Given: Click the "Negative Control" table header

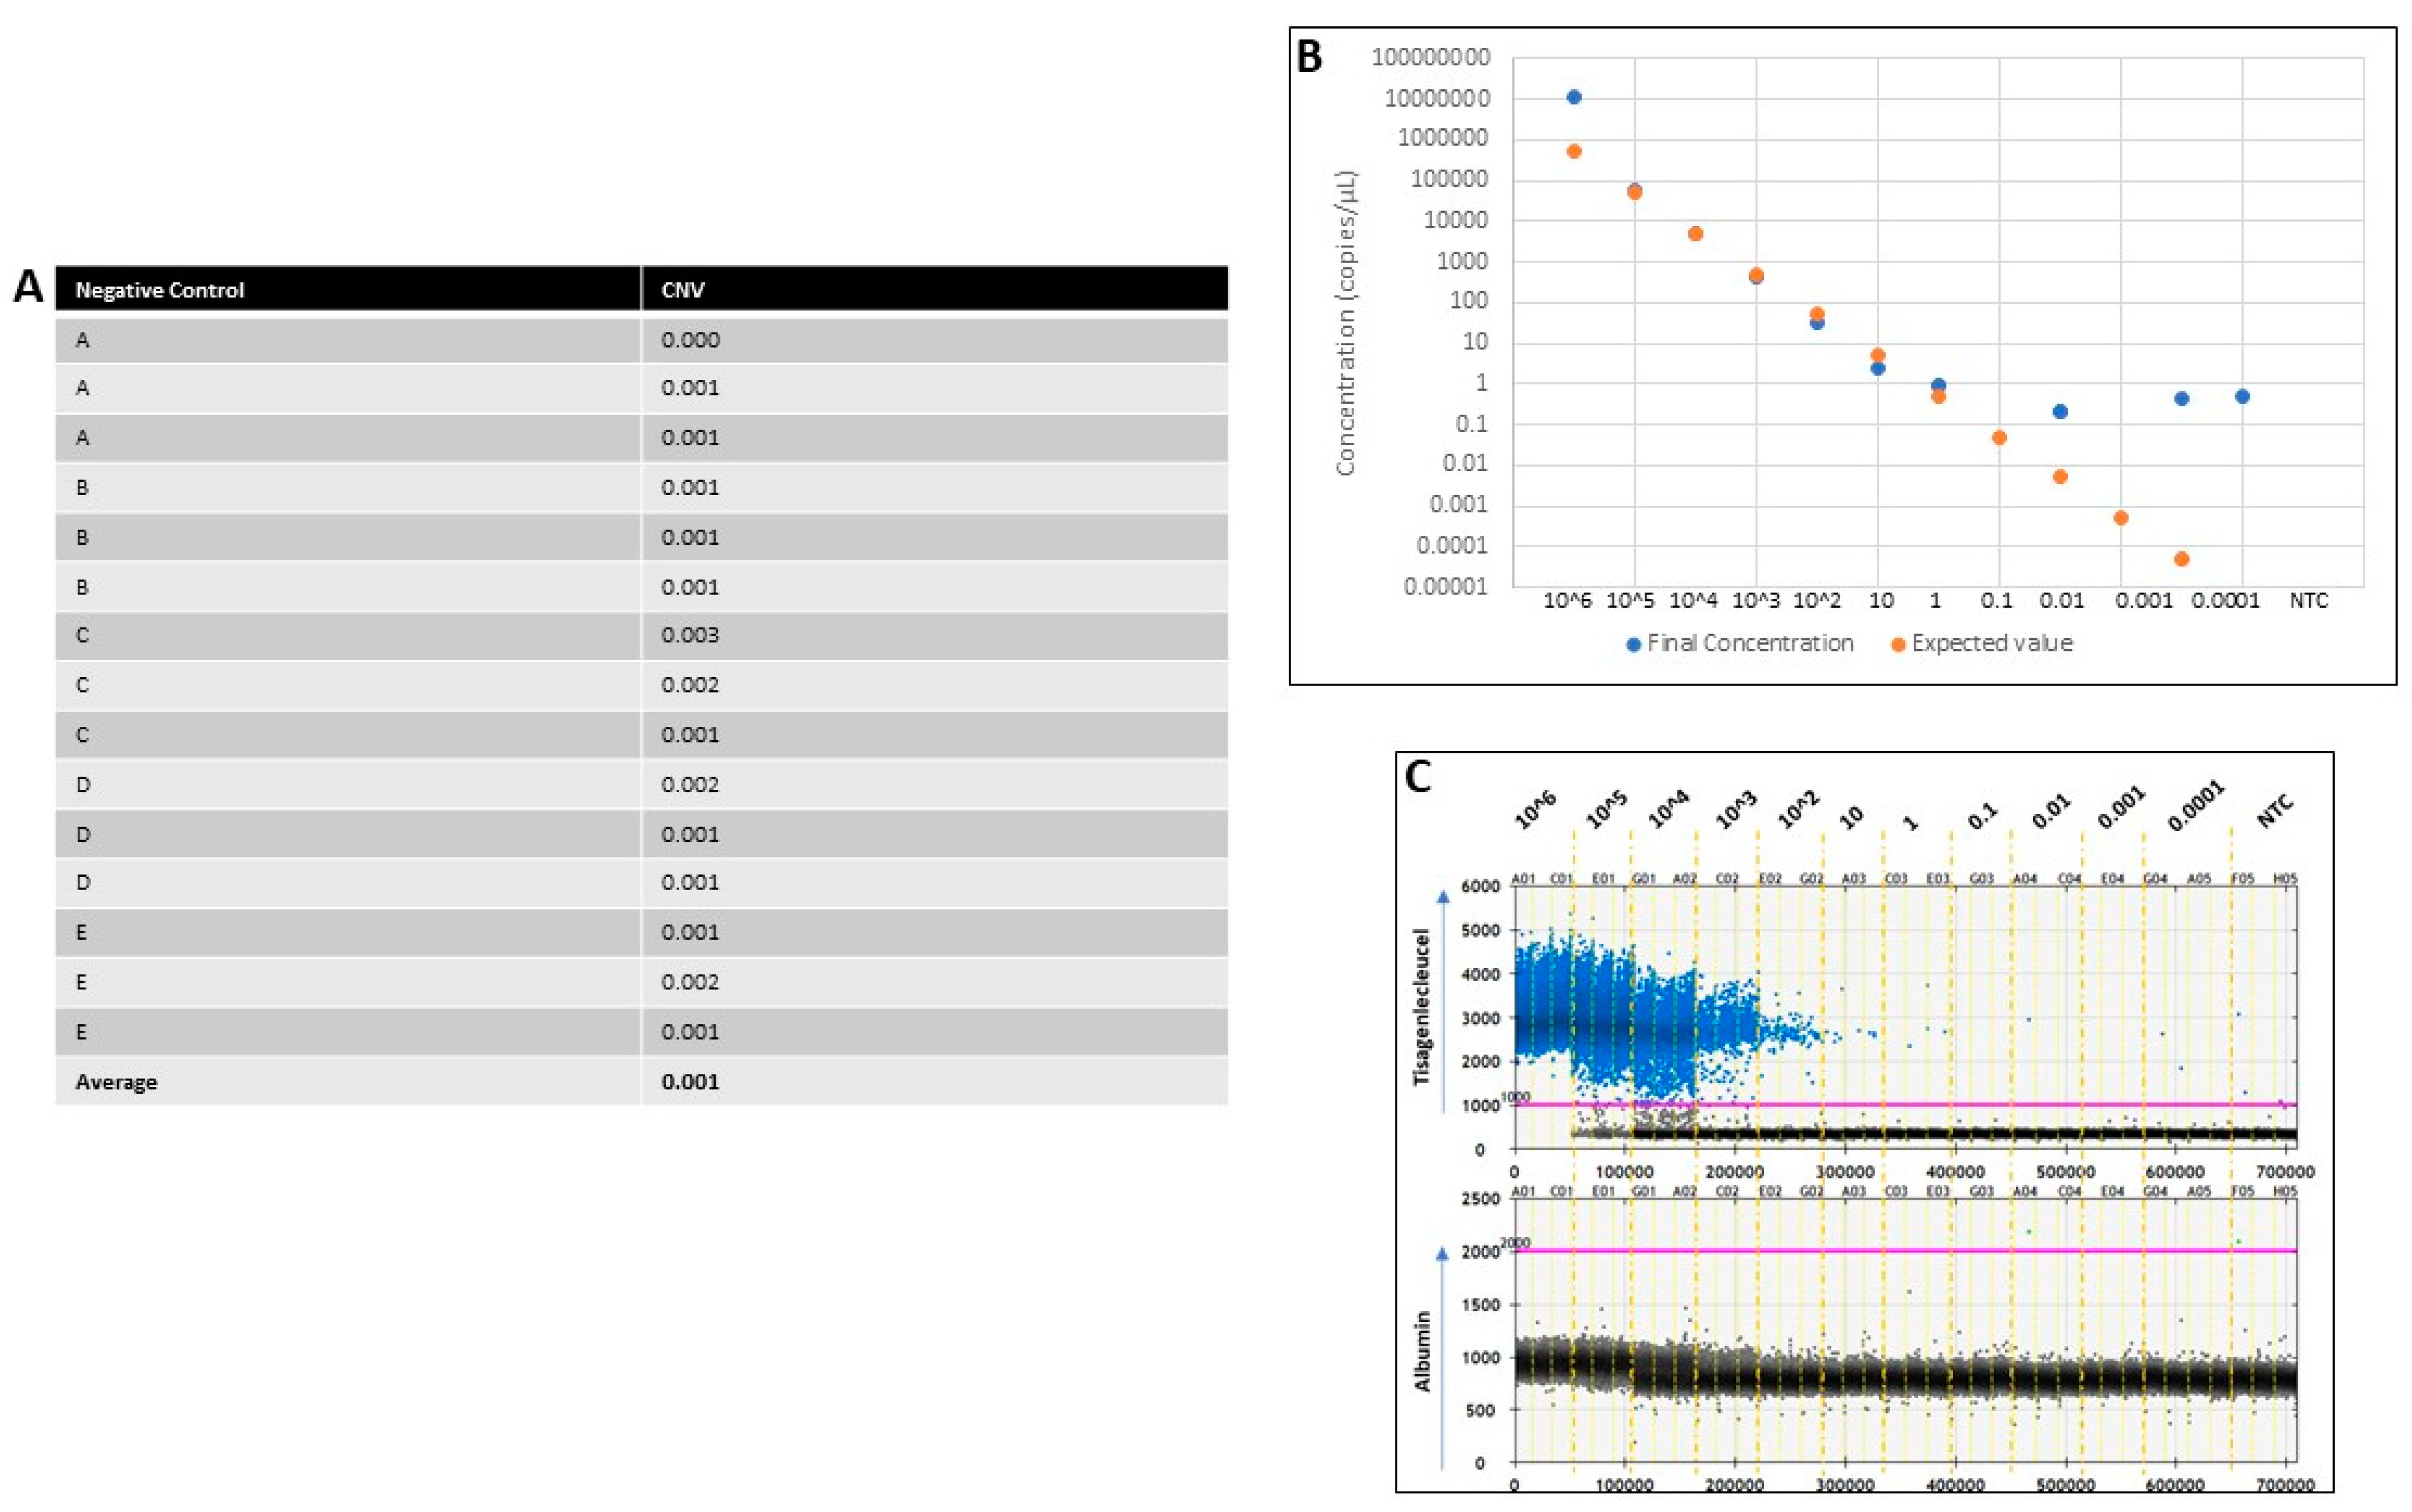Looking at the screenshot, I should tap(348, 289).
